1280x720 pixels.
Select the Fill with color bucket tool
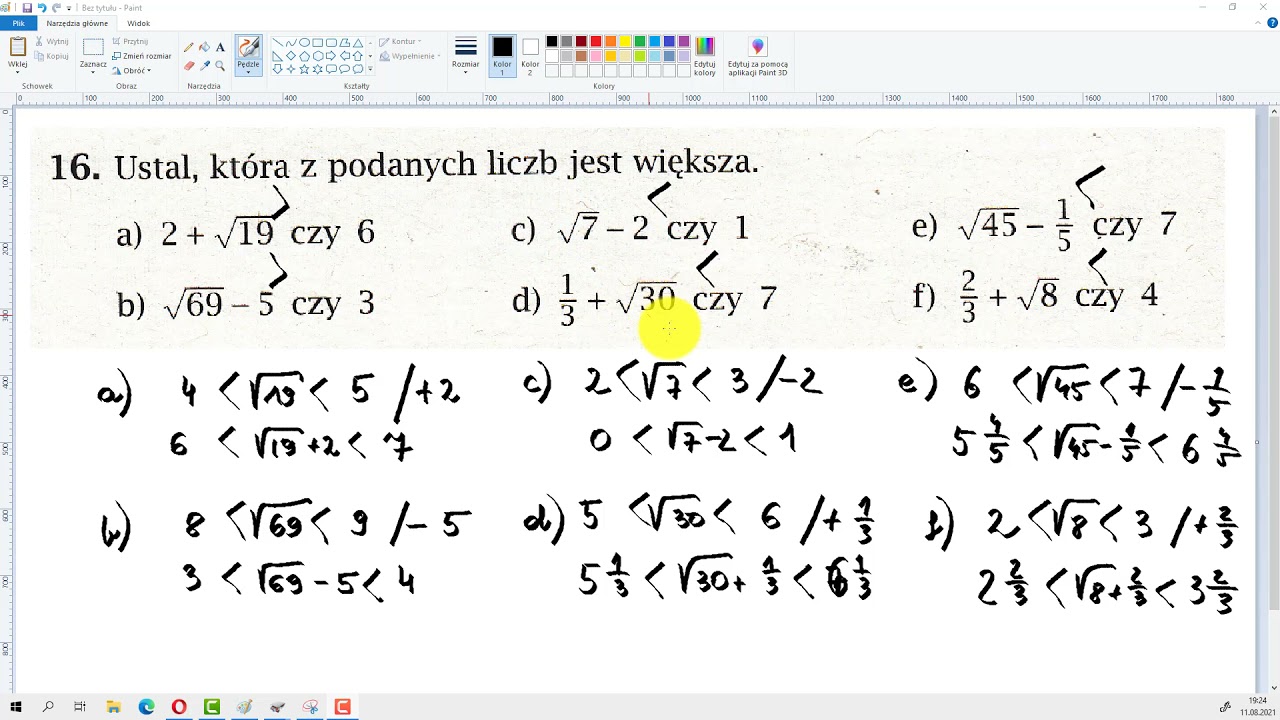point(204,47)
